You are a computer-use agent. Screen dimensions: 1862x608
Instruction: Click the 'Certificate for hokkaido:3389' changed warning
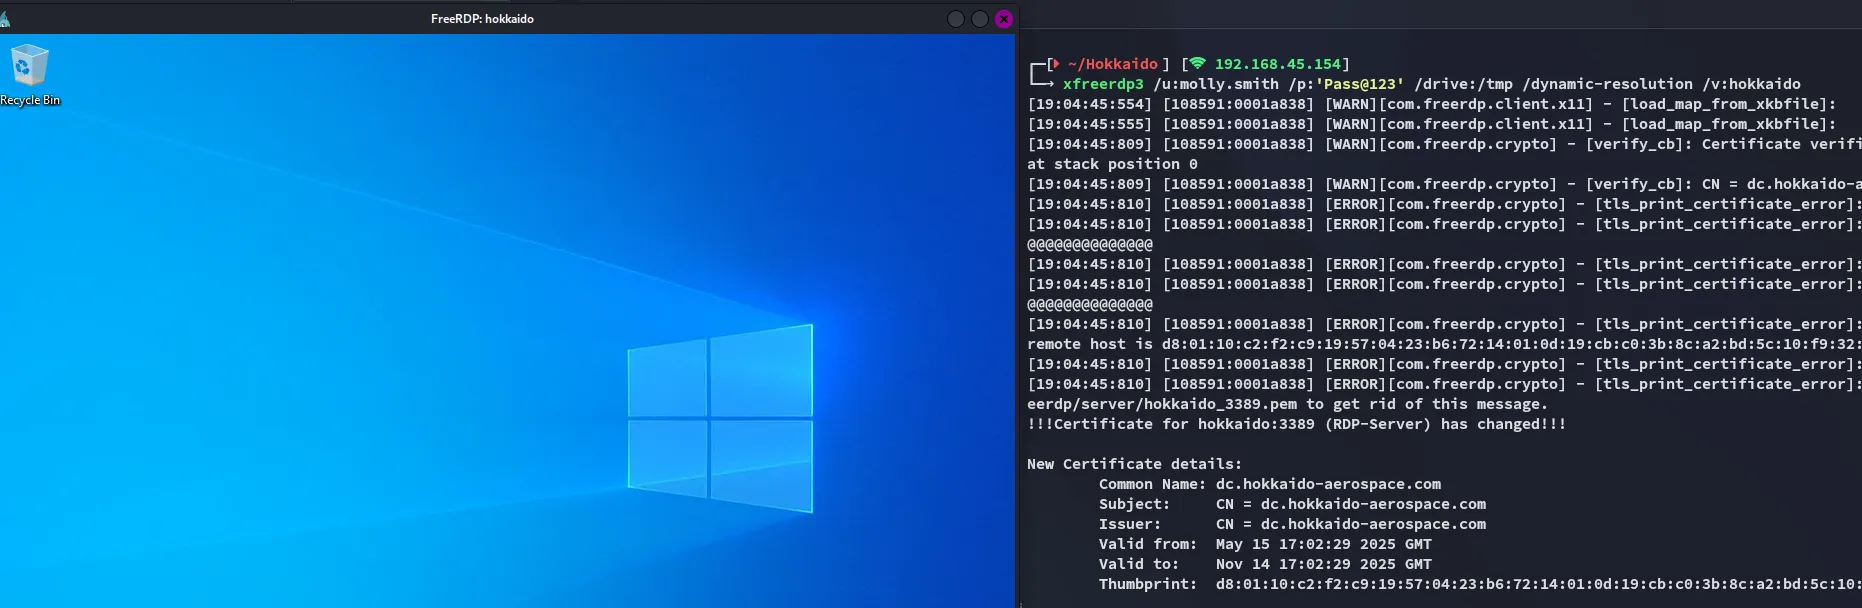tap(1296, 424)
